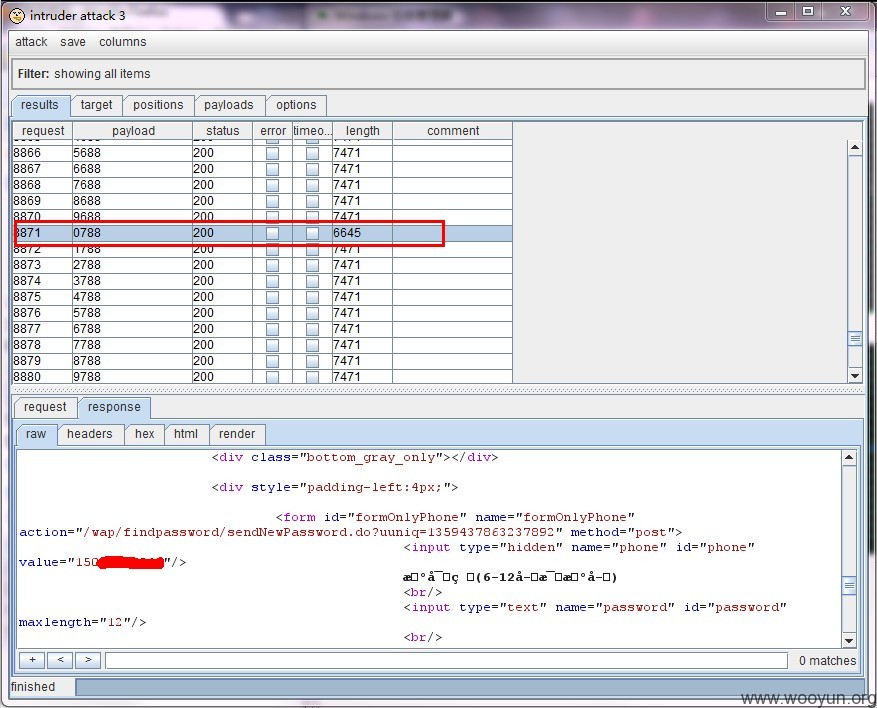Open the columns menu
The width and height of the screenshot is (877, 708).
click(122, 42)
